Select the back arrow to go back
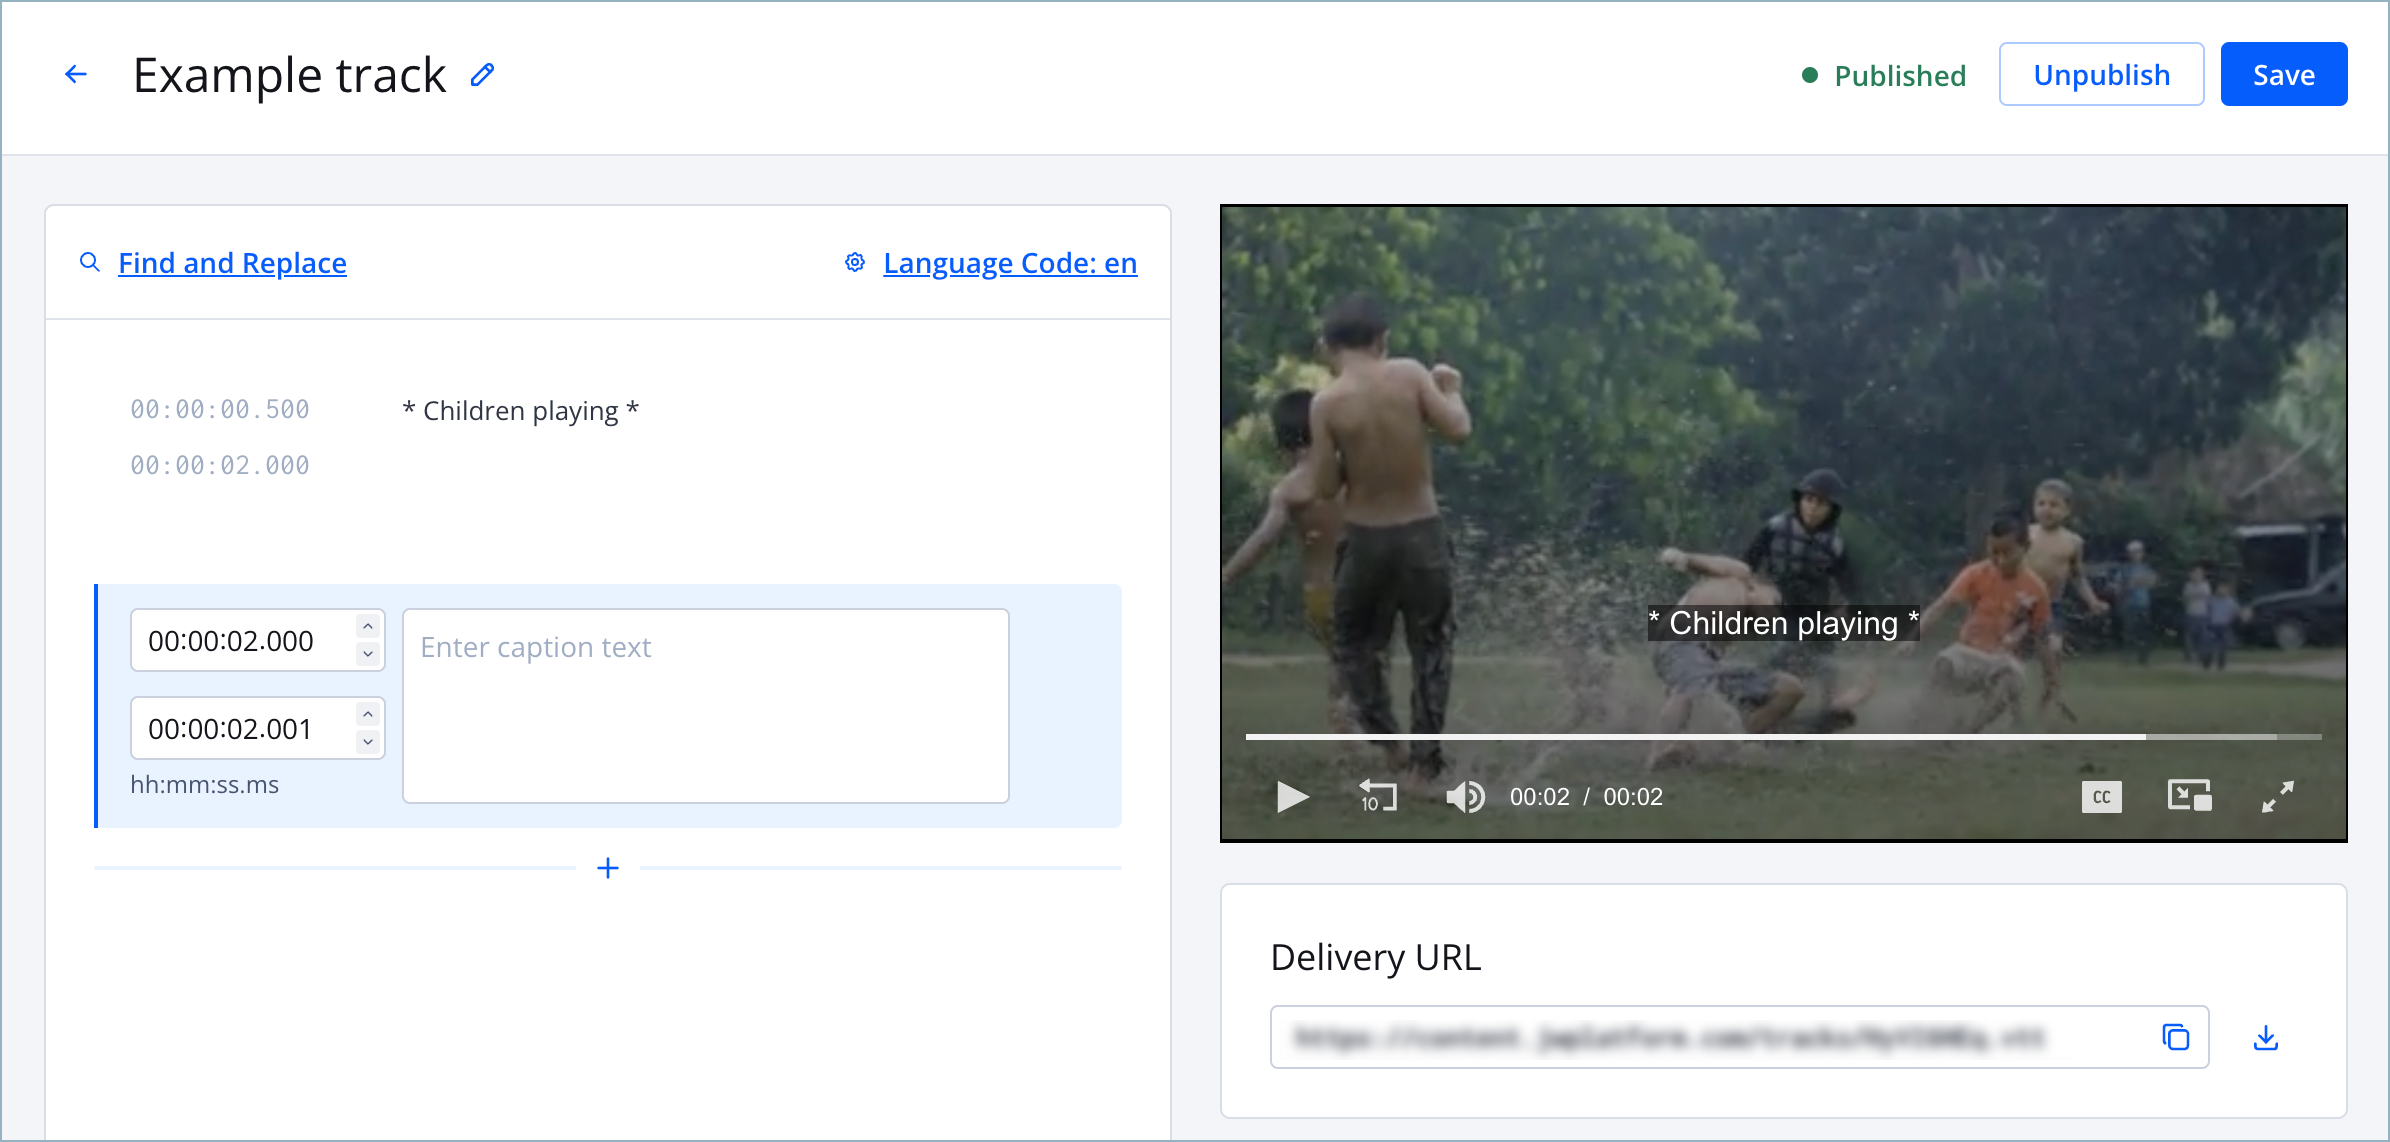Viewport: 2390px width, 1142px height. click(78, 73)
